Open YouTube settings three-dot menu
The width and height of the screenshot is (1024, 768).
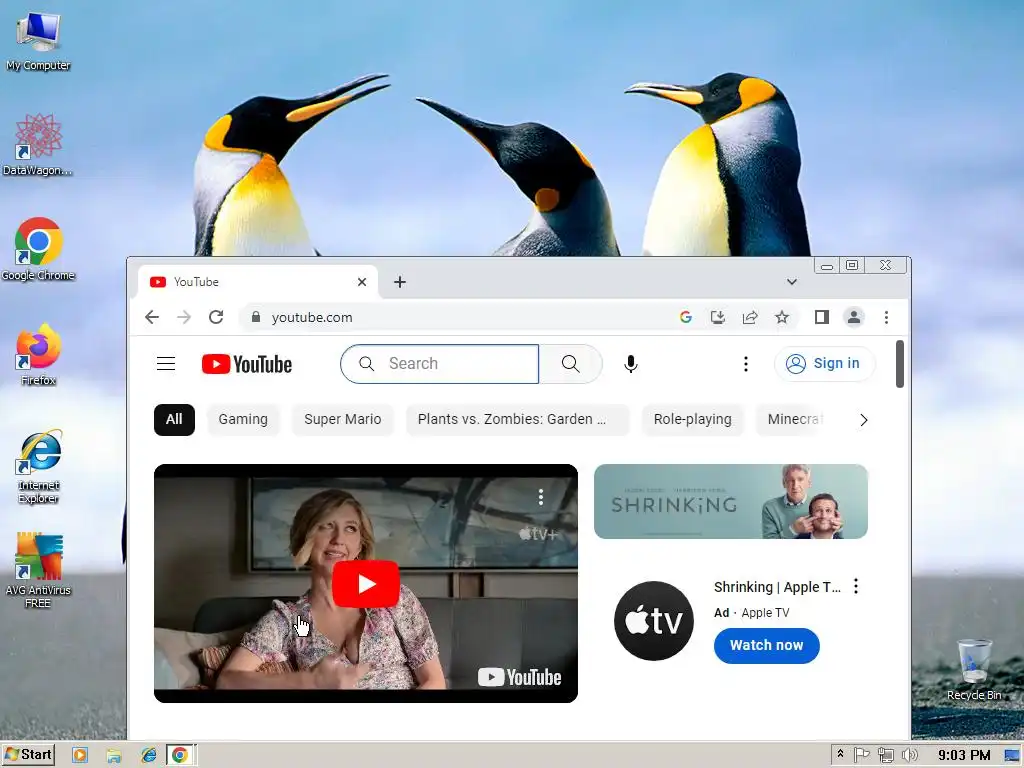[x=745, y=364]
